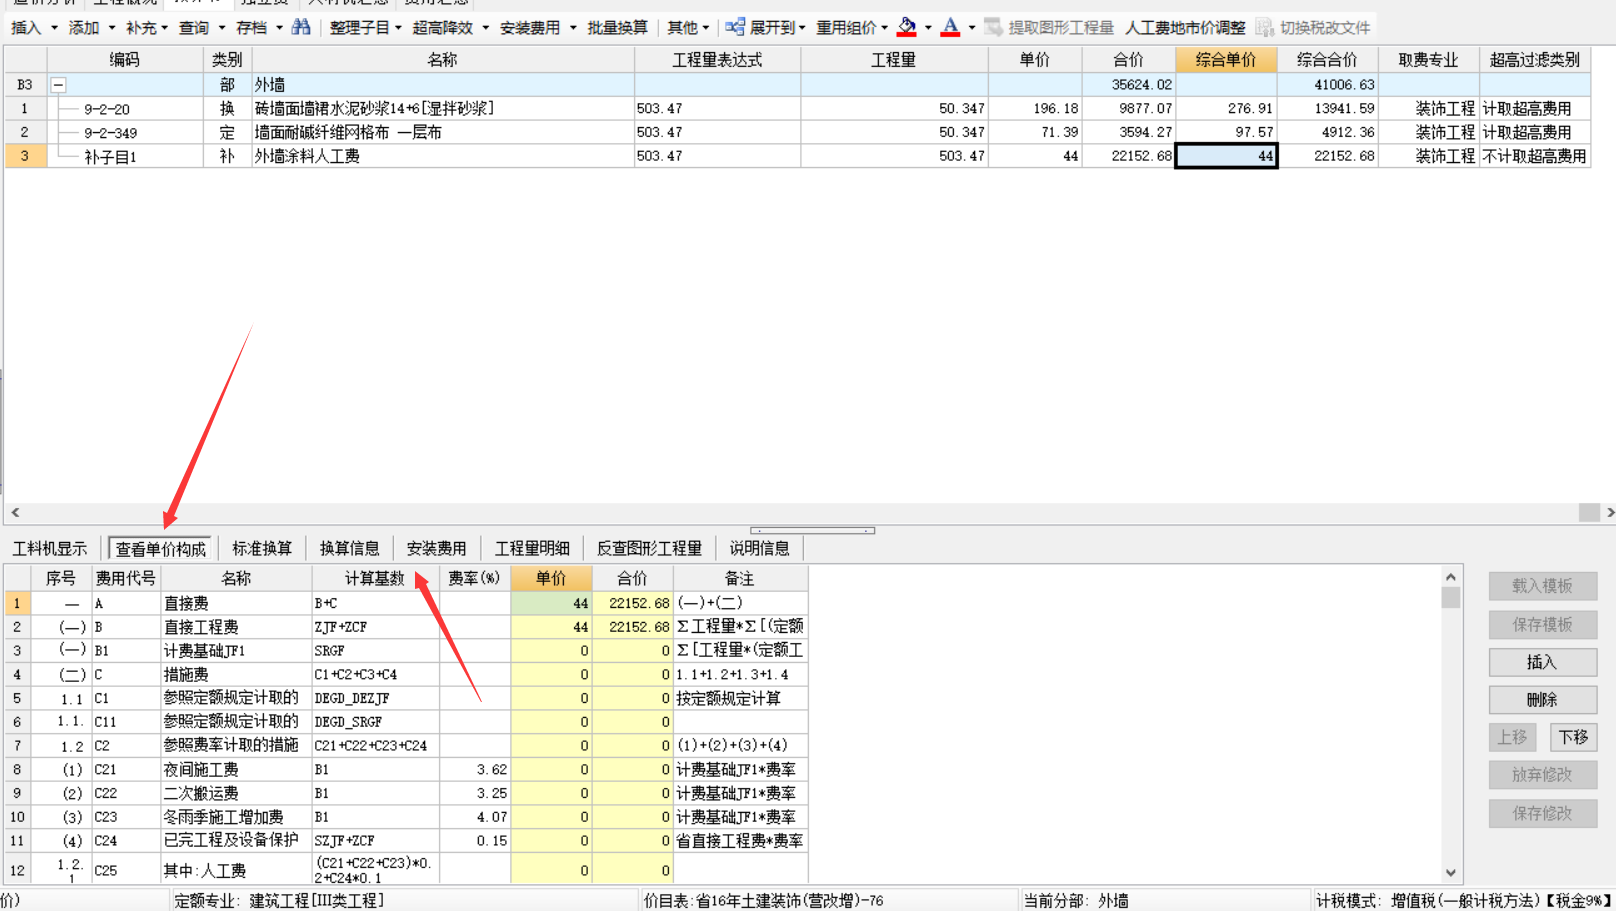The width and height of the screenshot is (1616, 911).
Task: Click the 下移 button
Action: (x=1573, y=737)
